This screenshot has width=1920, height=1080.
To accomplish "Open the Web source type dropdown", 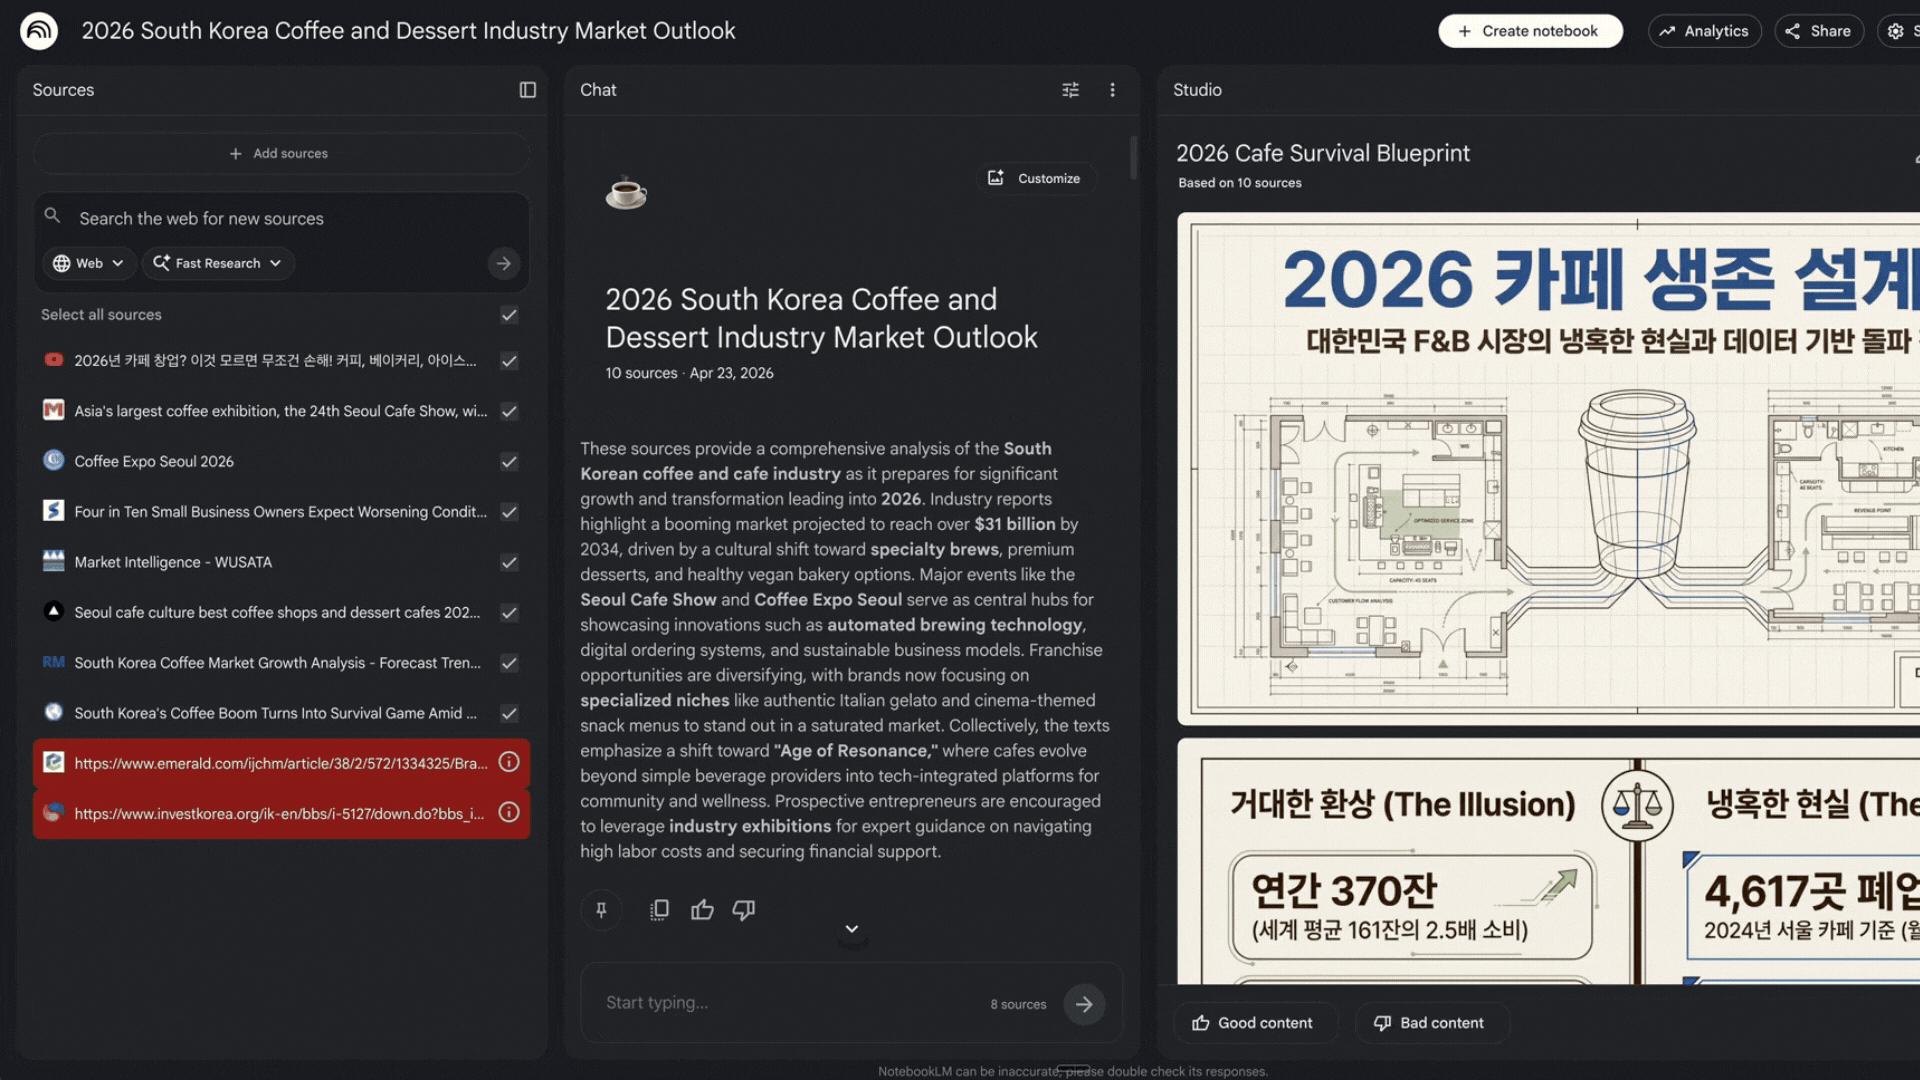I will [x=88, y=263].
